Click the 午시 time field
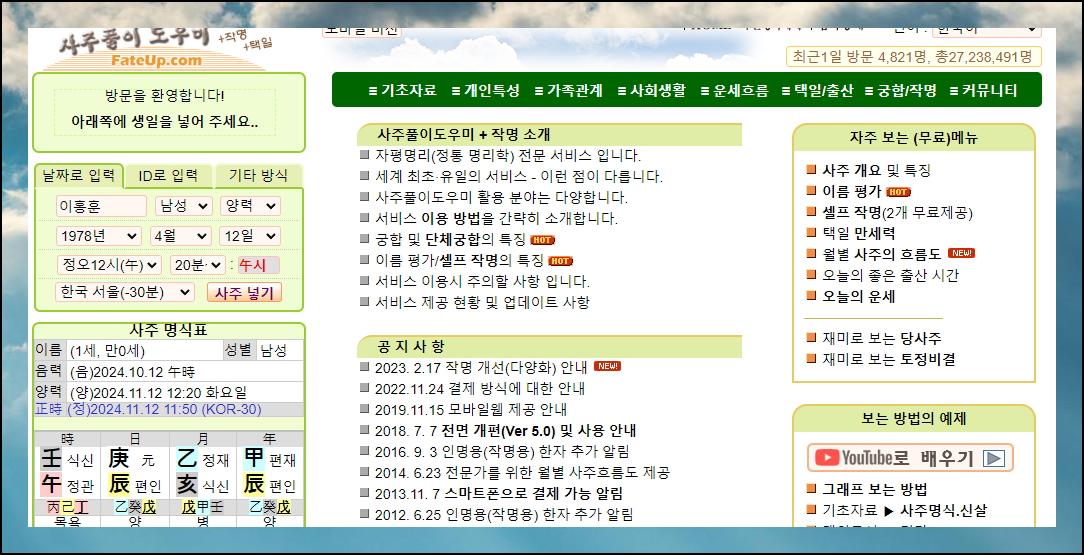 [259, 265]
